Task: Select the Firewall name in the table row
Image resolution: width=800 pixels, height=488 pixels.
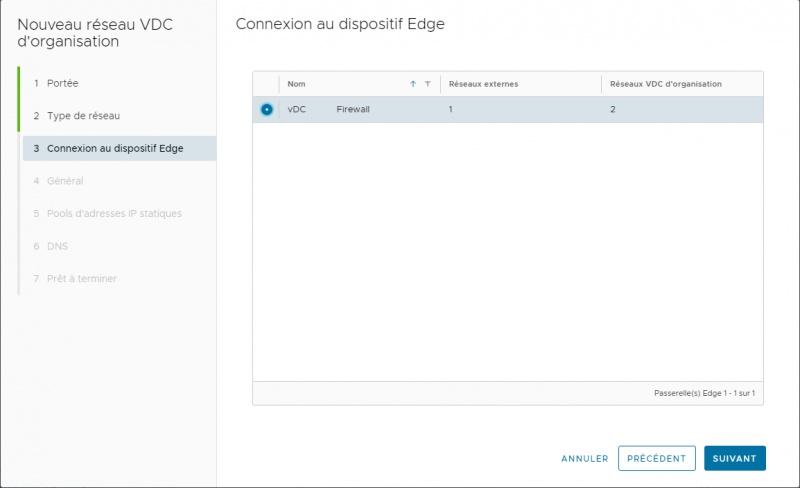Action: 353,109
